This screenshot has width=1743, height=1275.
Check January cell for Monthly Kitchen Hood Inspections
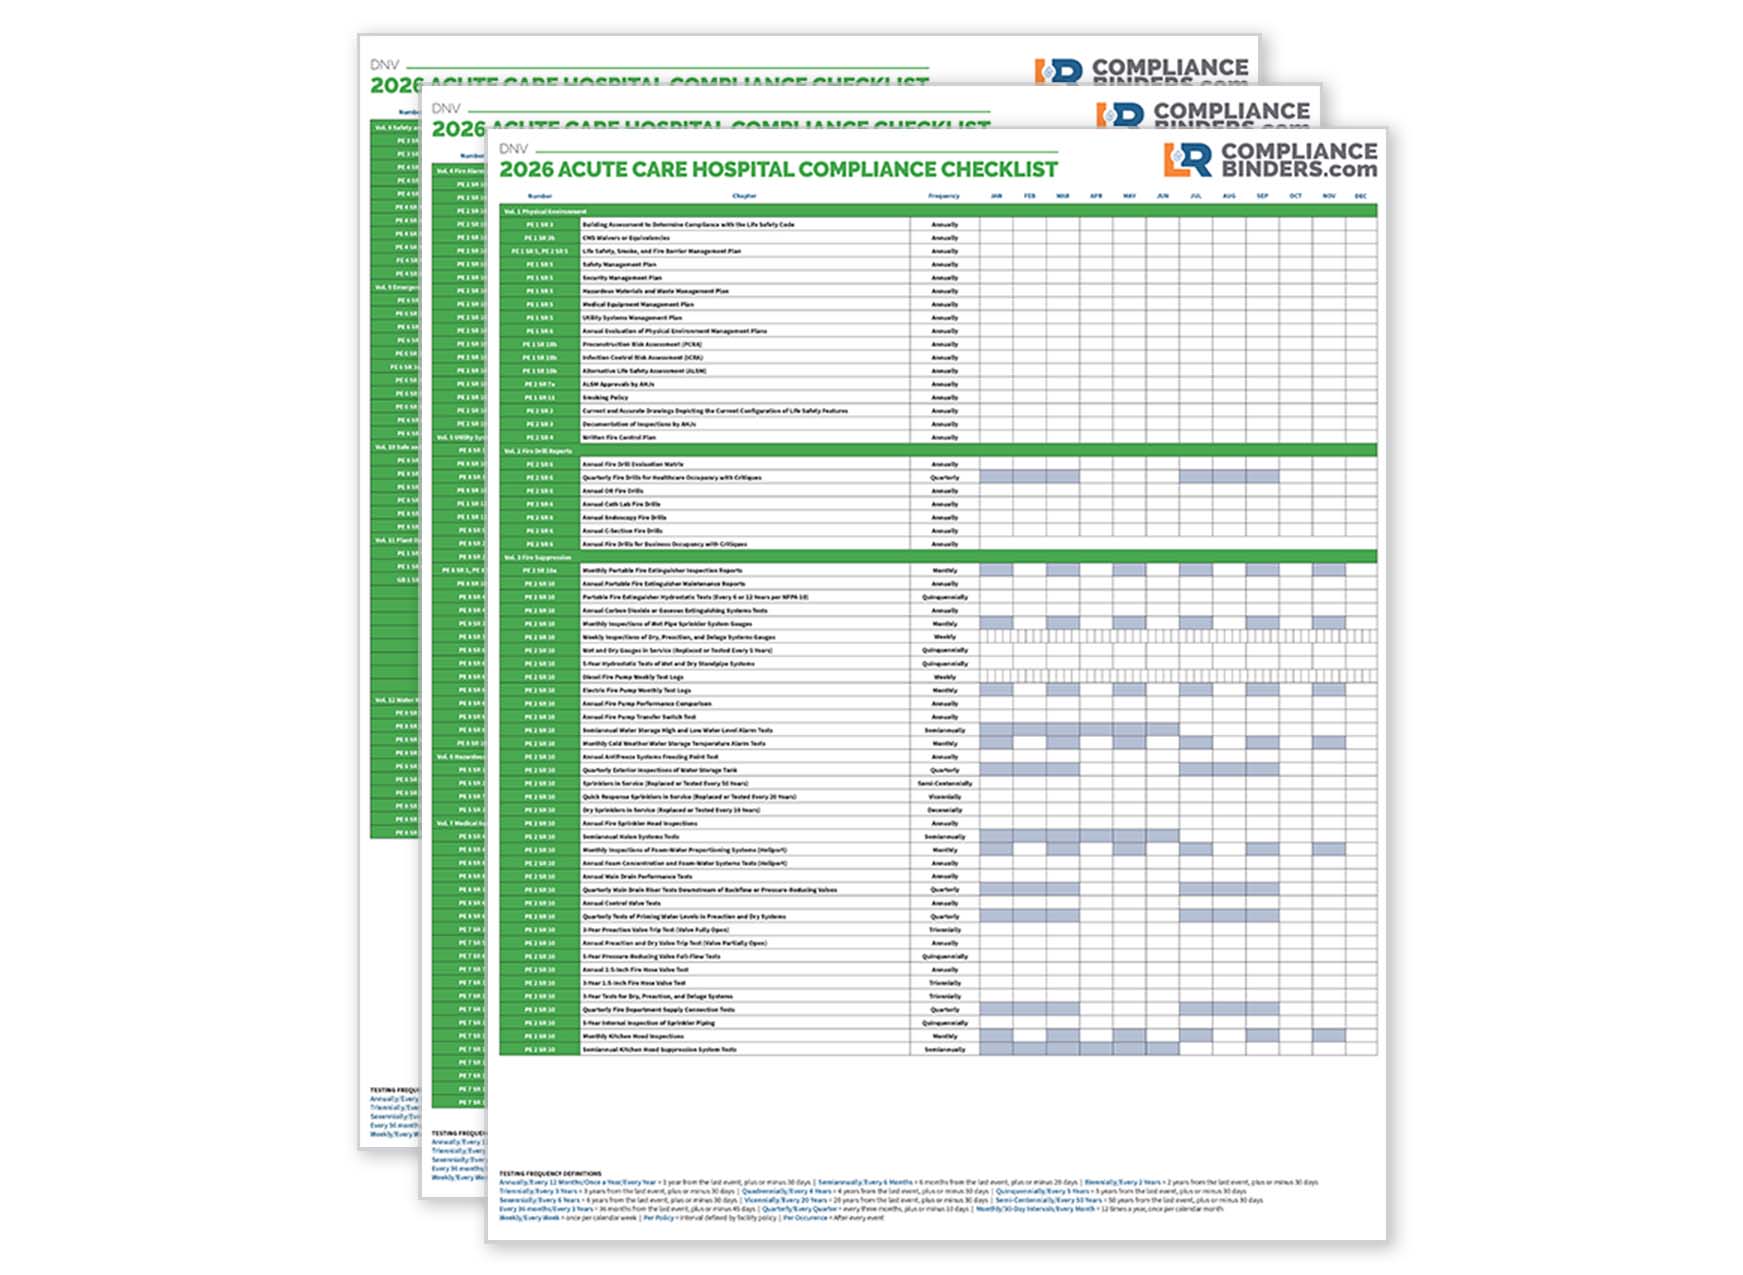pyautogui.click(x=996, y=1036)
